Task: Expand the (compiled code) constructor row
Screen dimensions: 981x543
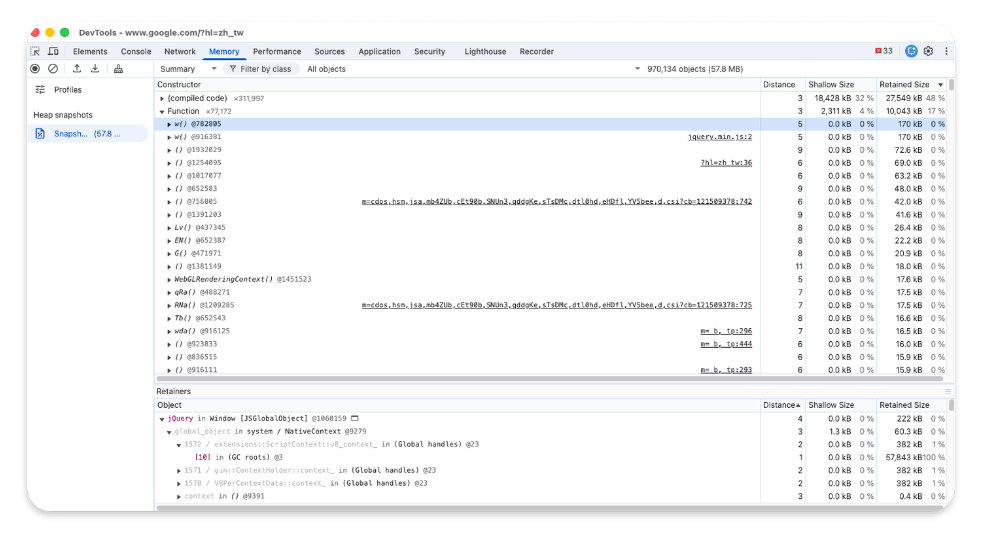Action: (x=162, y=98)
